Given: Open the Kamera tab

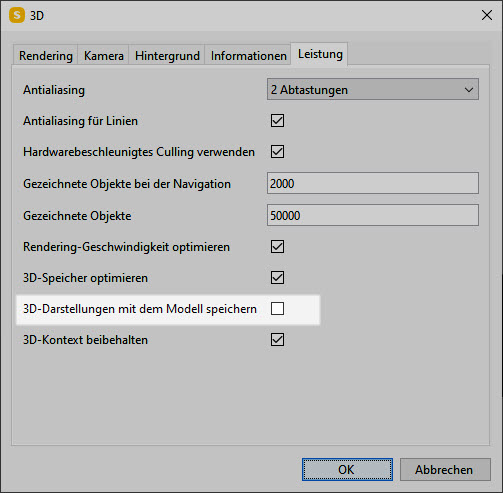Looking at the screenshot, I should coord(104,55).
